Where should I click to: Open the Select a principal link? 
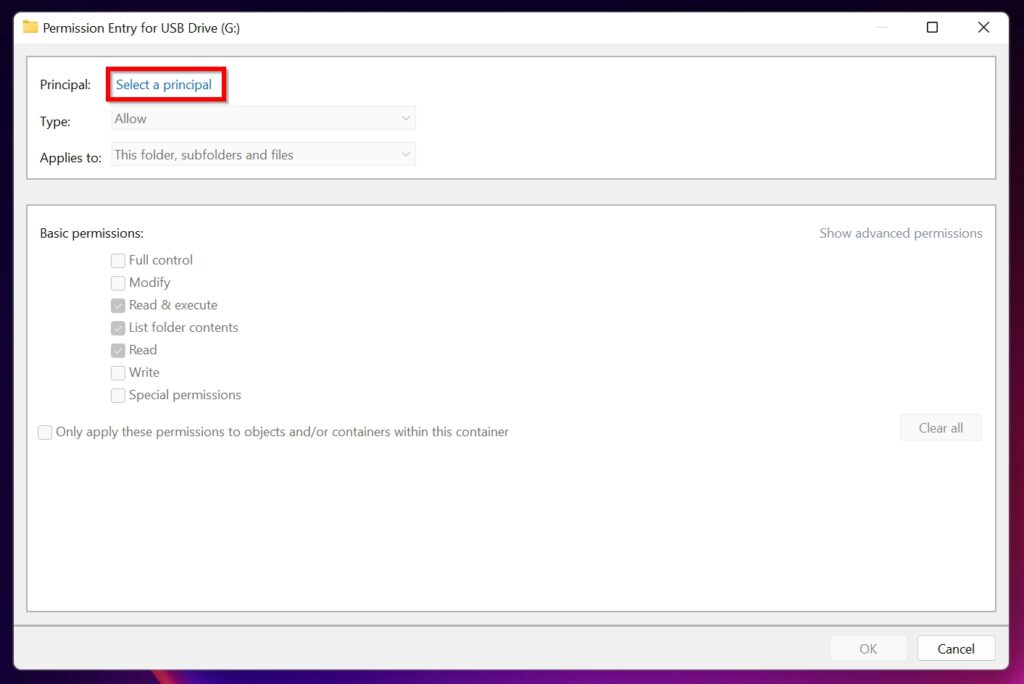point(165,85)
